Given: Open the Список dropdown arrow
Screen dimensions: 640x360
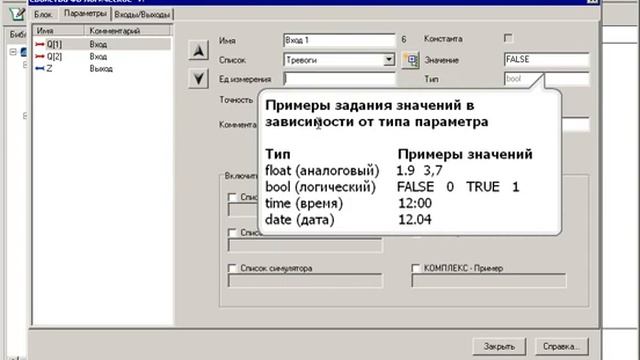Looking at the screenshot, I should coord(389,60).
